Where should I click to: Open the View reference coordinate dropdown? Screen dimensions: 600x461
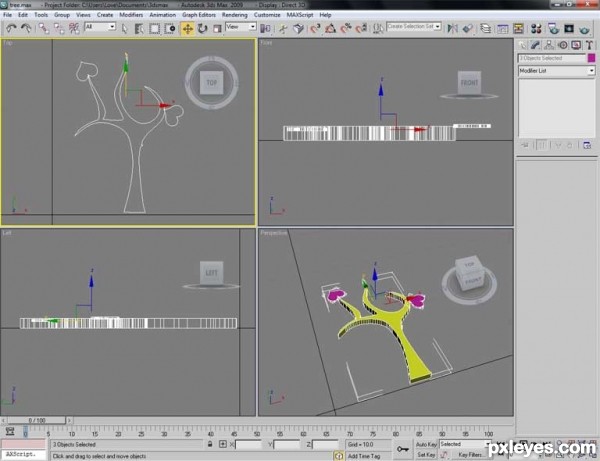point(241,27)
